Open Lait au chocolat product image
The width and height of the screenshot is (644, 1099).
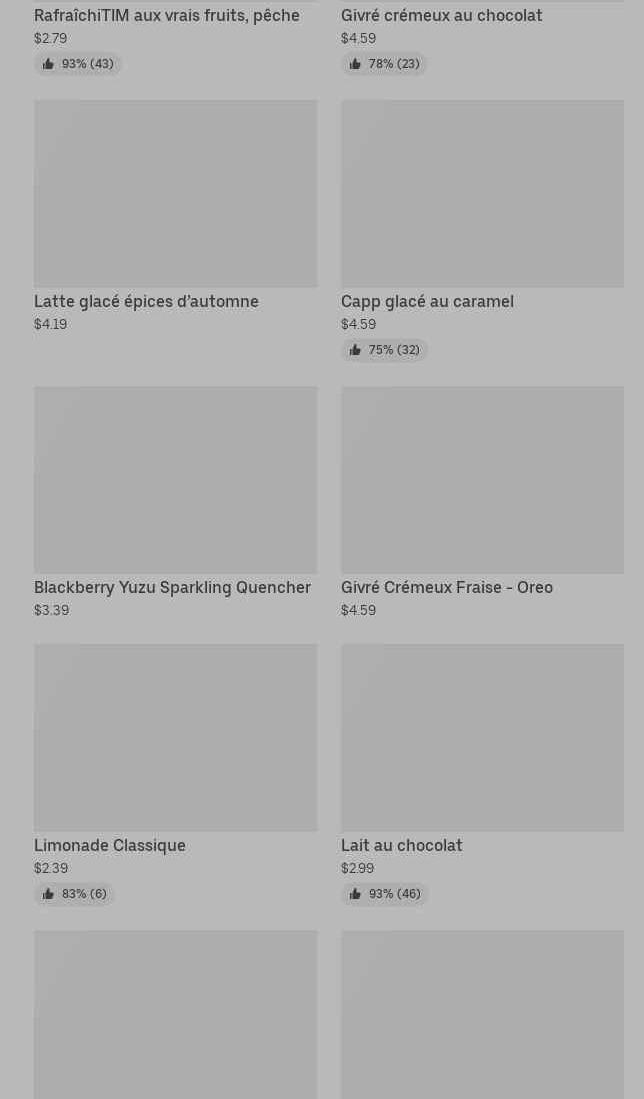(x=482, y=737)
